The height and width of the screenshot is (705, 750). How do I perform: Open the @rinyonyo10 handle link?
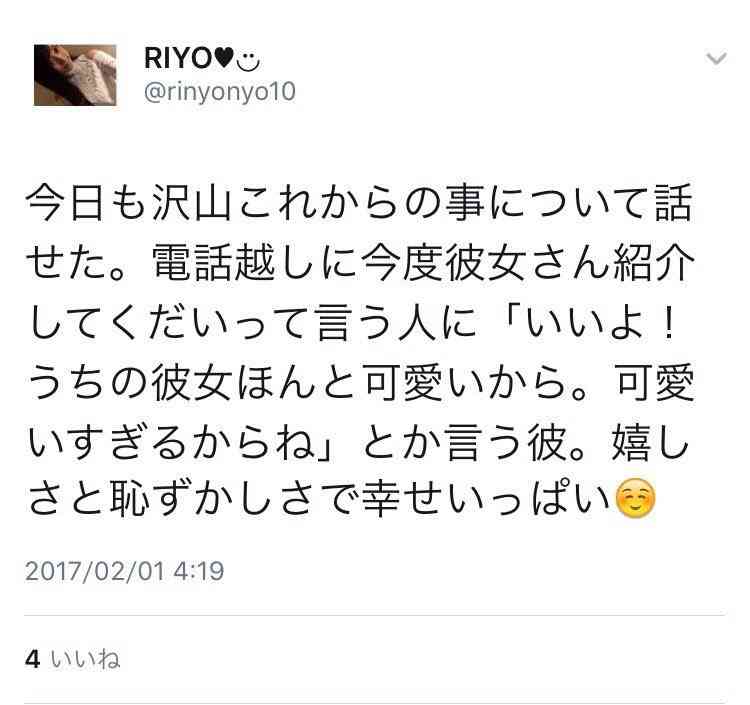pyautogui.click(x=220, y=92)
